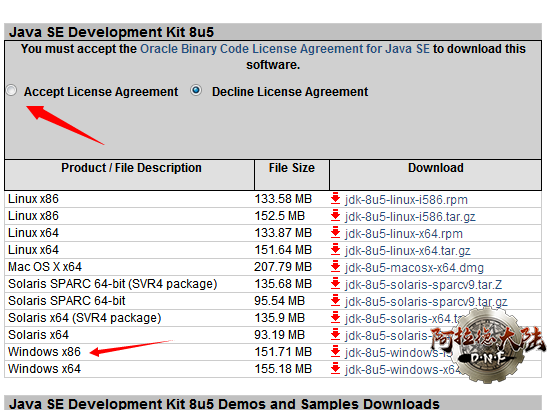Click the Demos and Samples Downloads heading
Viewport: 555px width, 410px height.
(x=224, y=404)
